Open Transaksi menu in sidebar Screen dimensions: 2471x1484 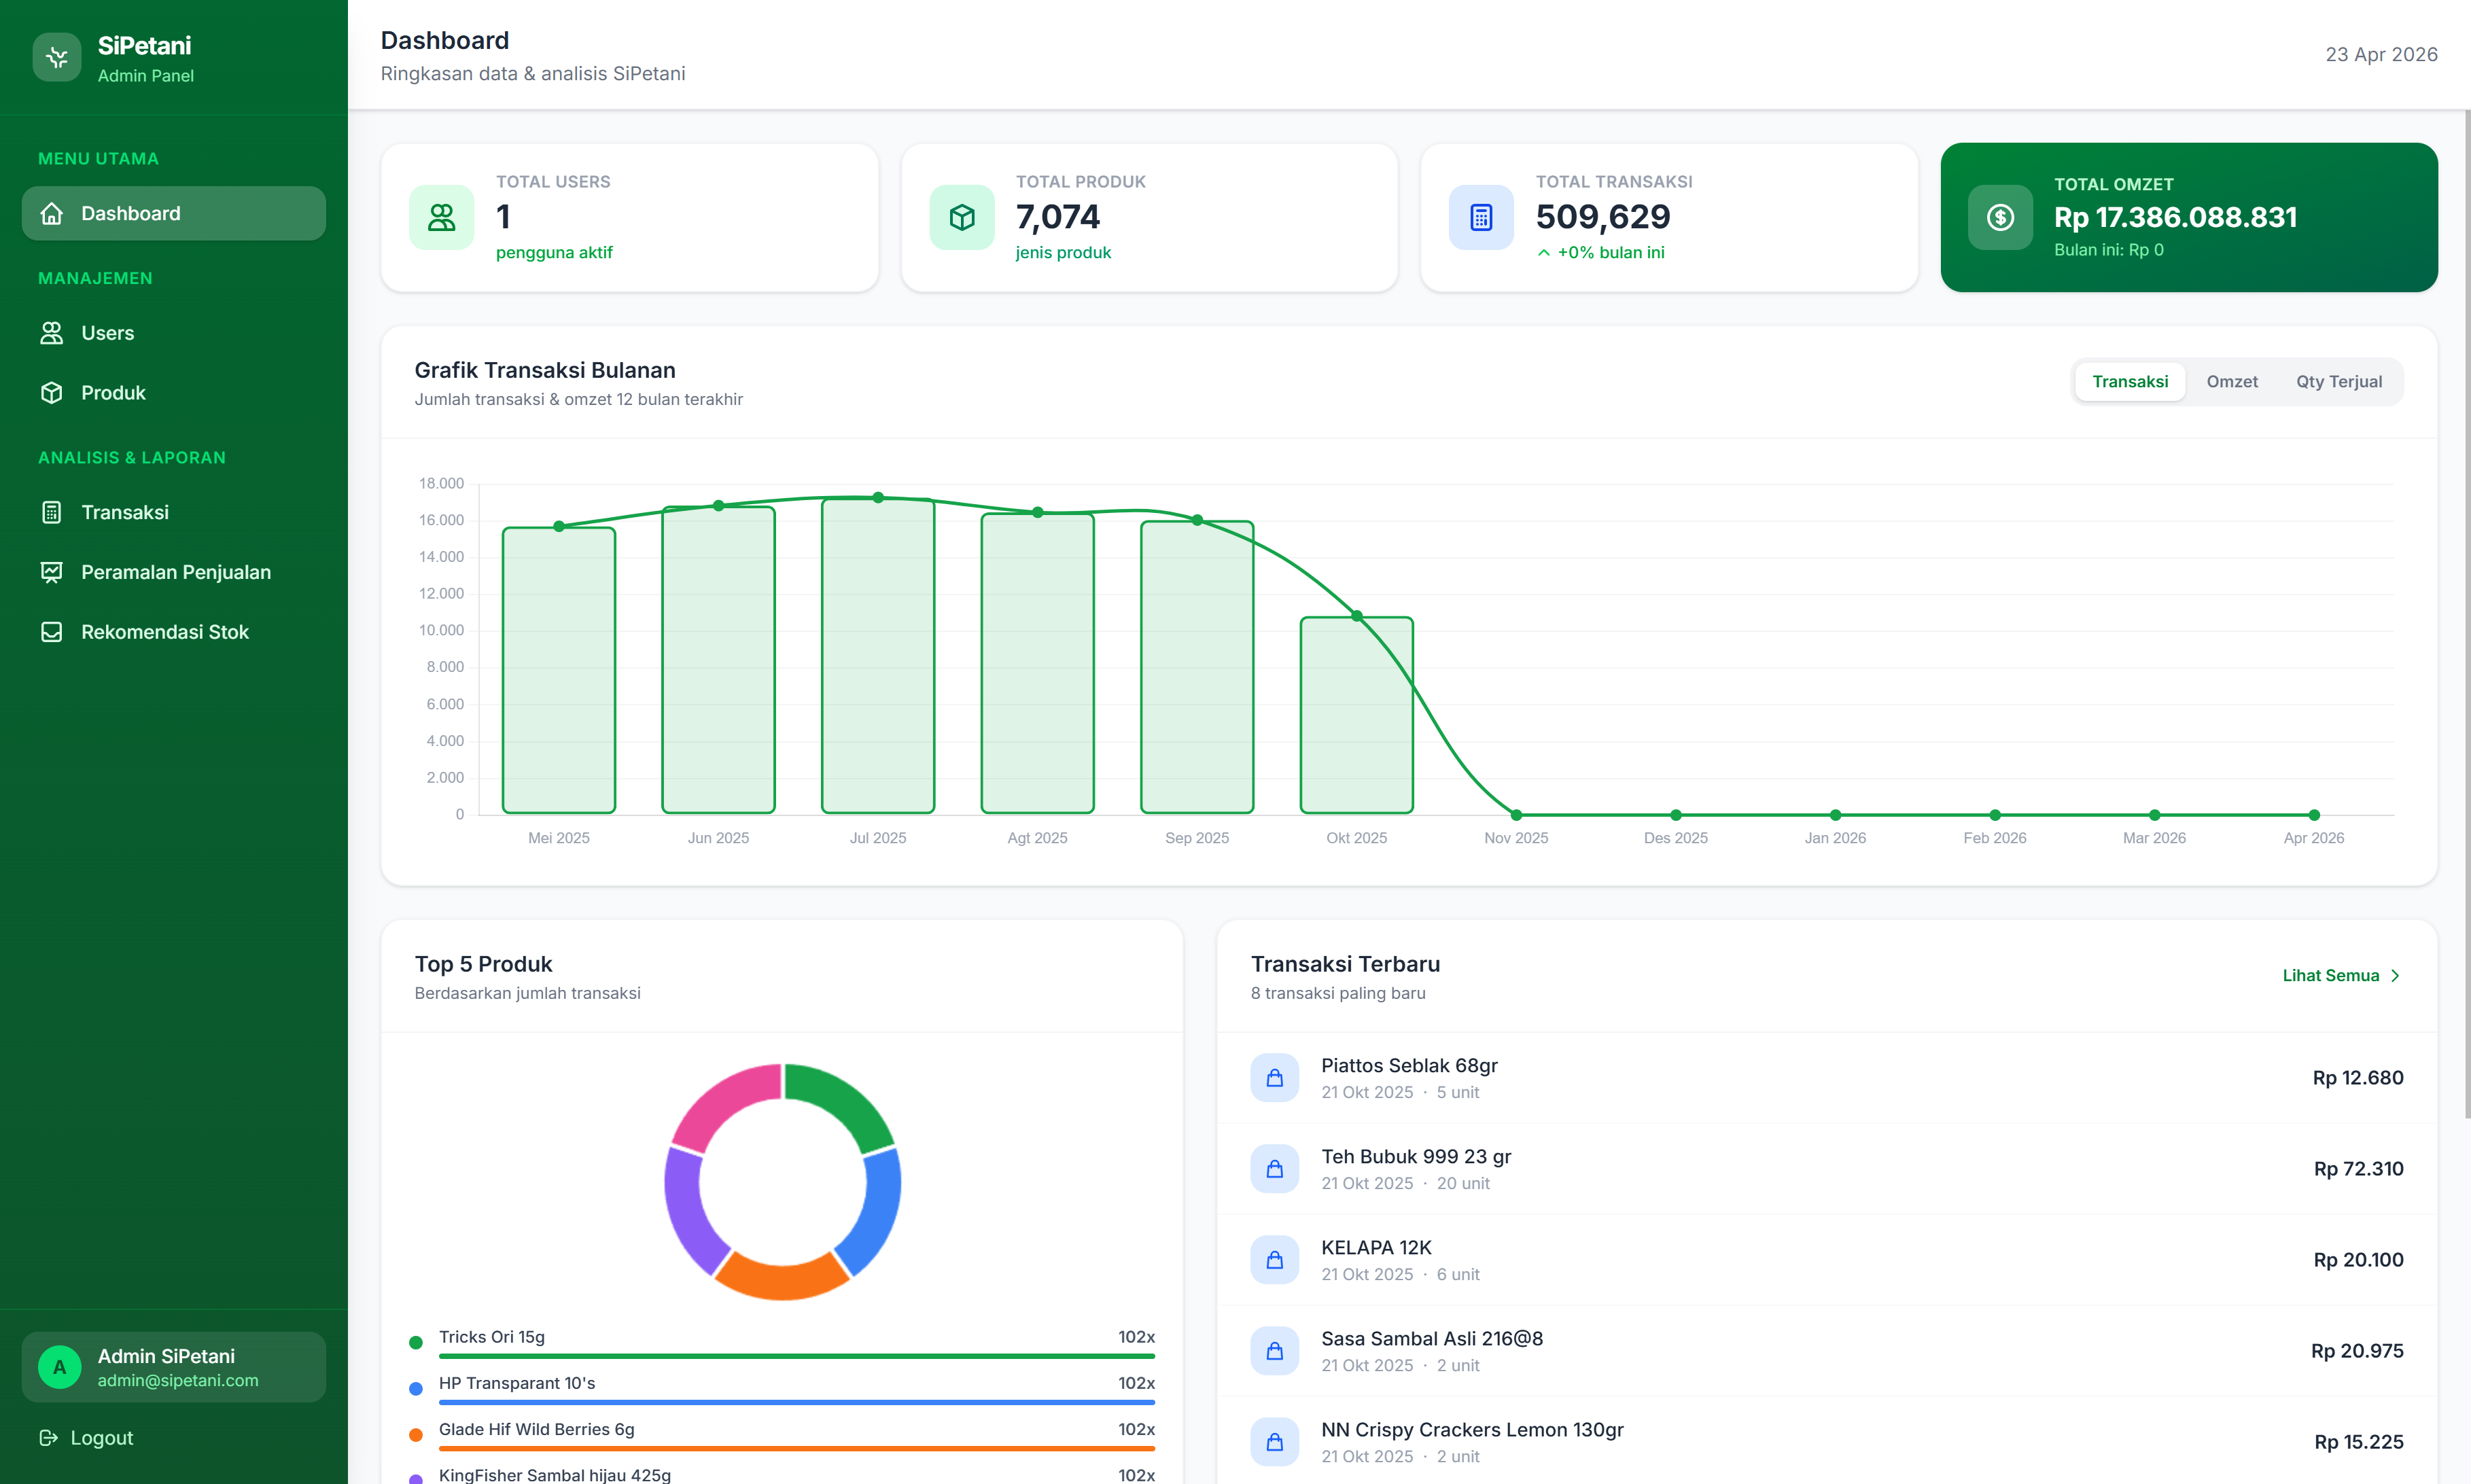pos(125,513)
